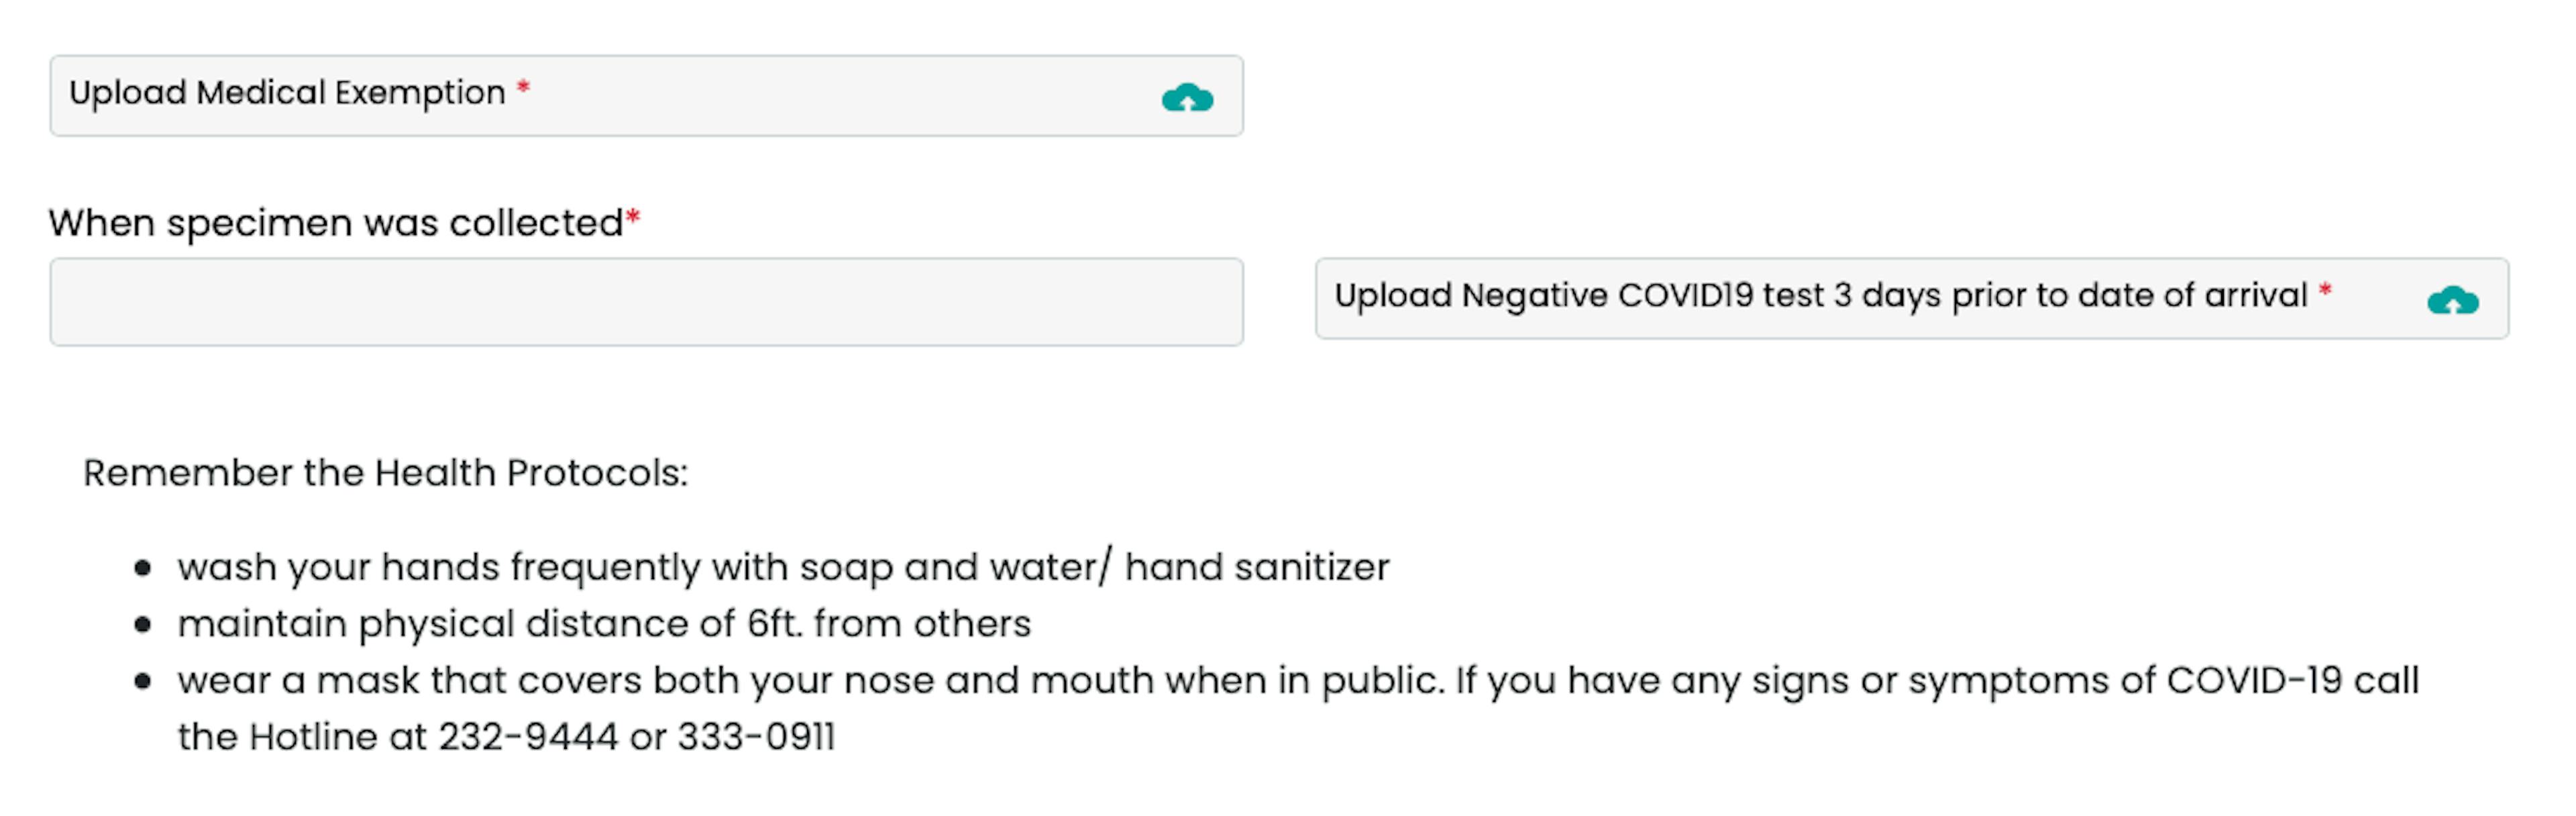Click the bullet dot before 'wear a mask'
Image resolution: width=2576 pixels, height=816 pixels.
tap(142, 682)
